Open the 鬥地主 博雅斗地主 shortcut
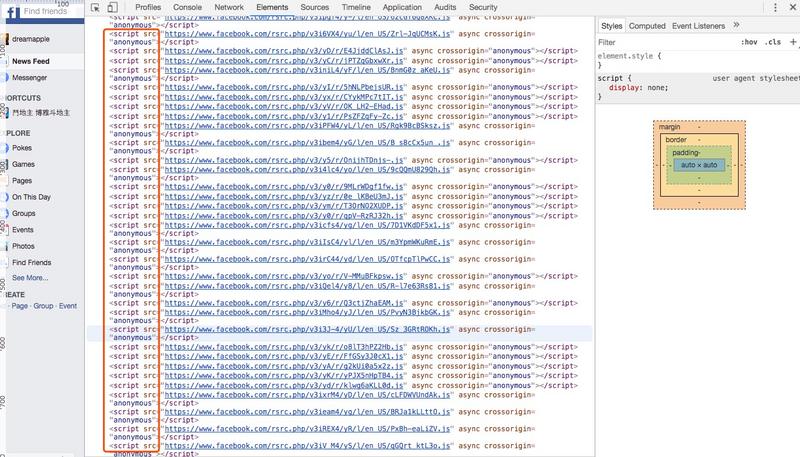The width and height of the screenshot is (800, 457). click(x=41, y=113)
